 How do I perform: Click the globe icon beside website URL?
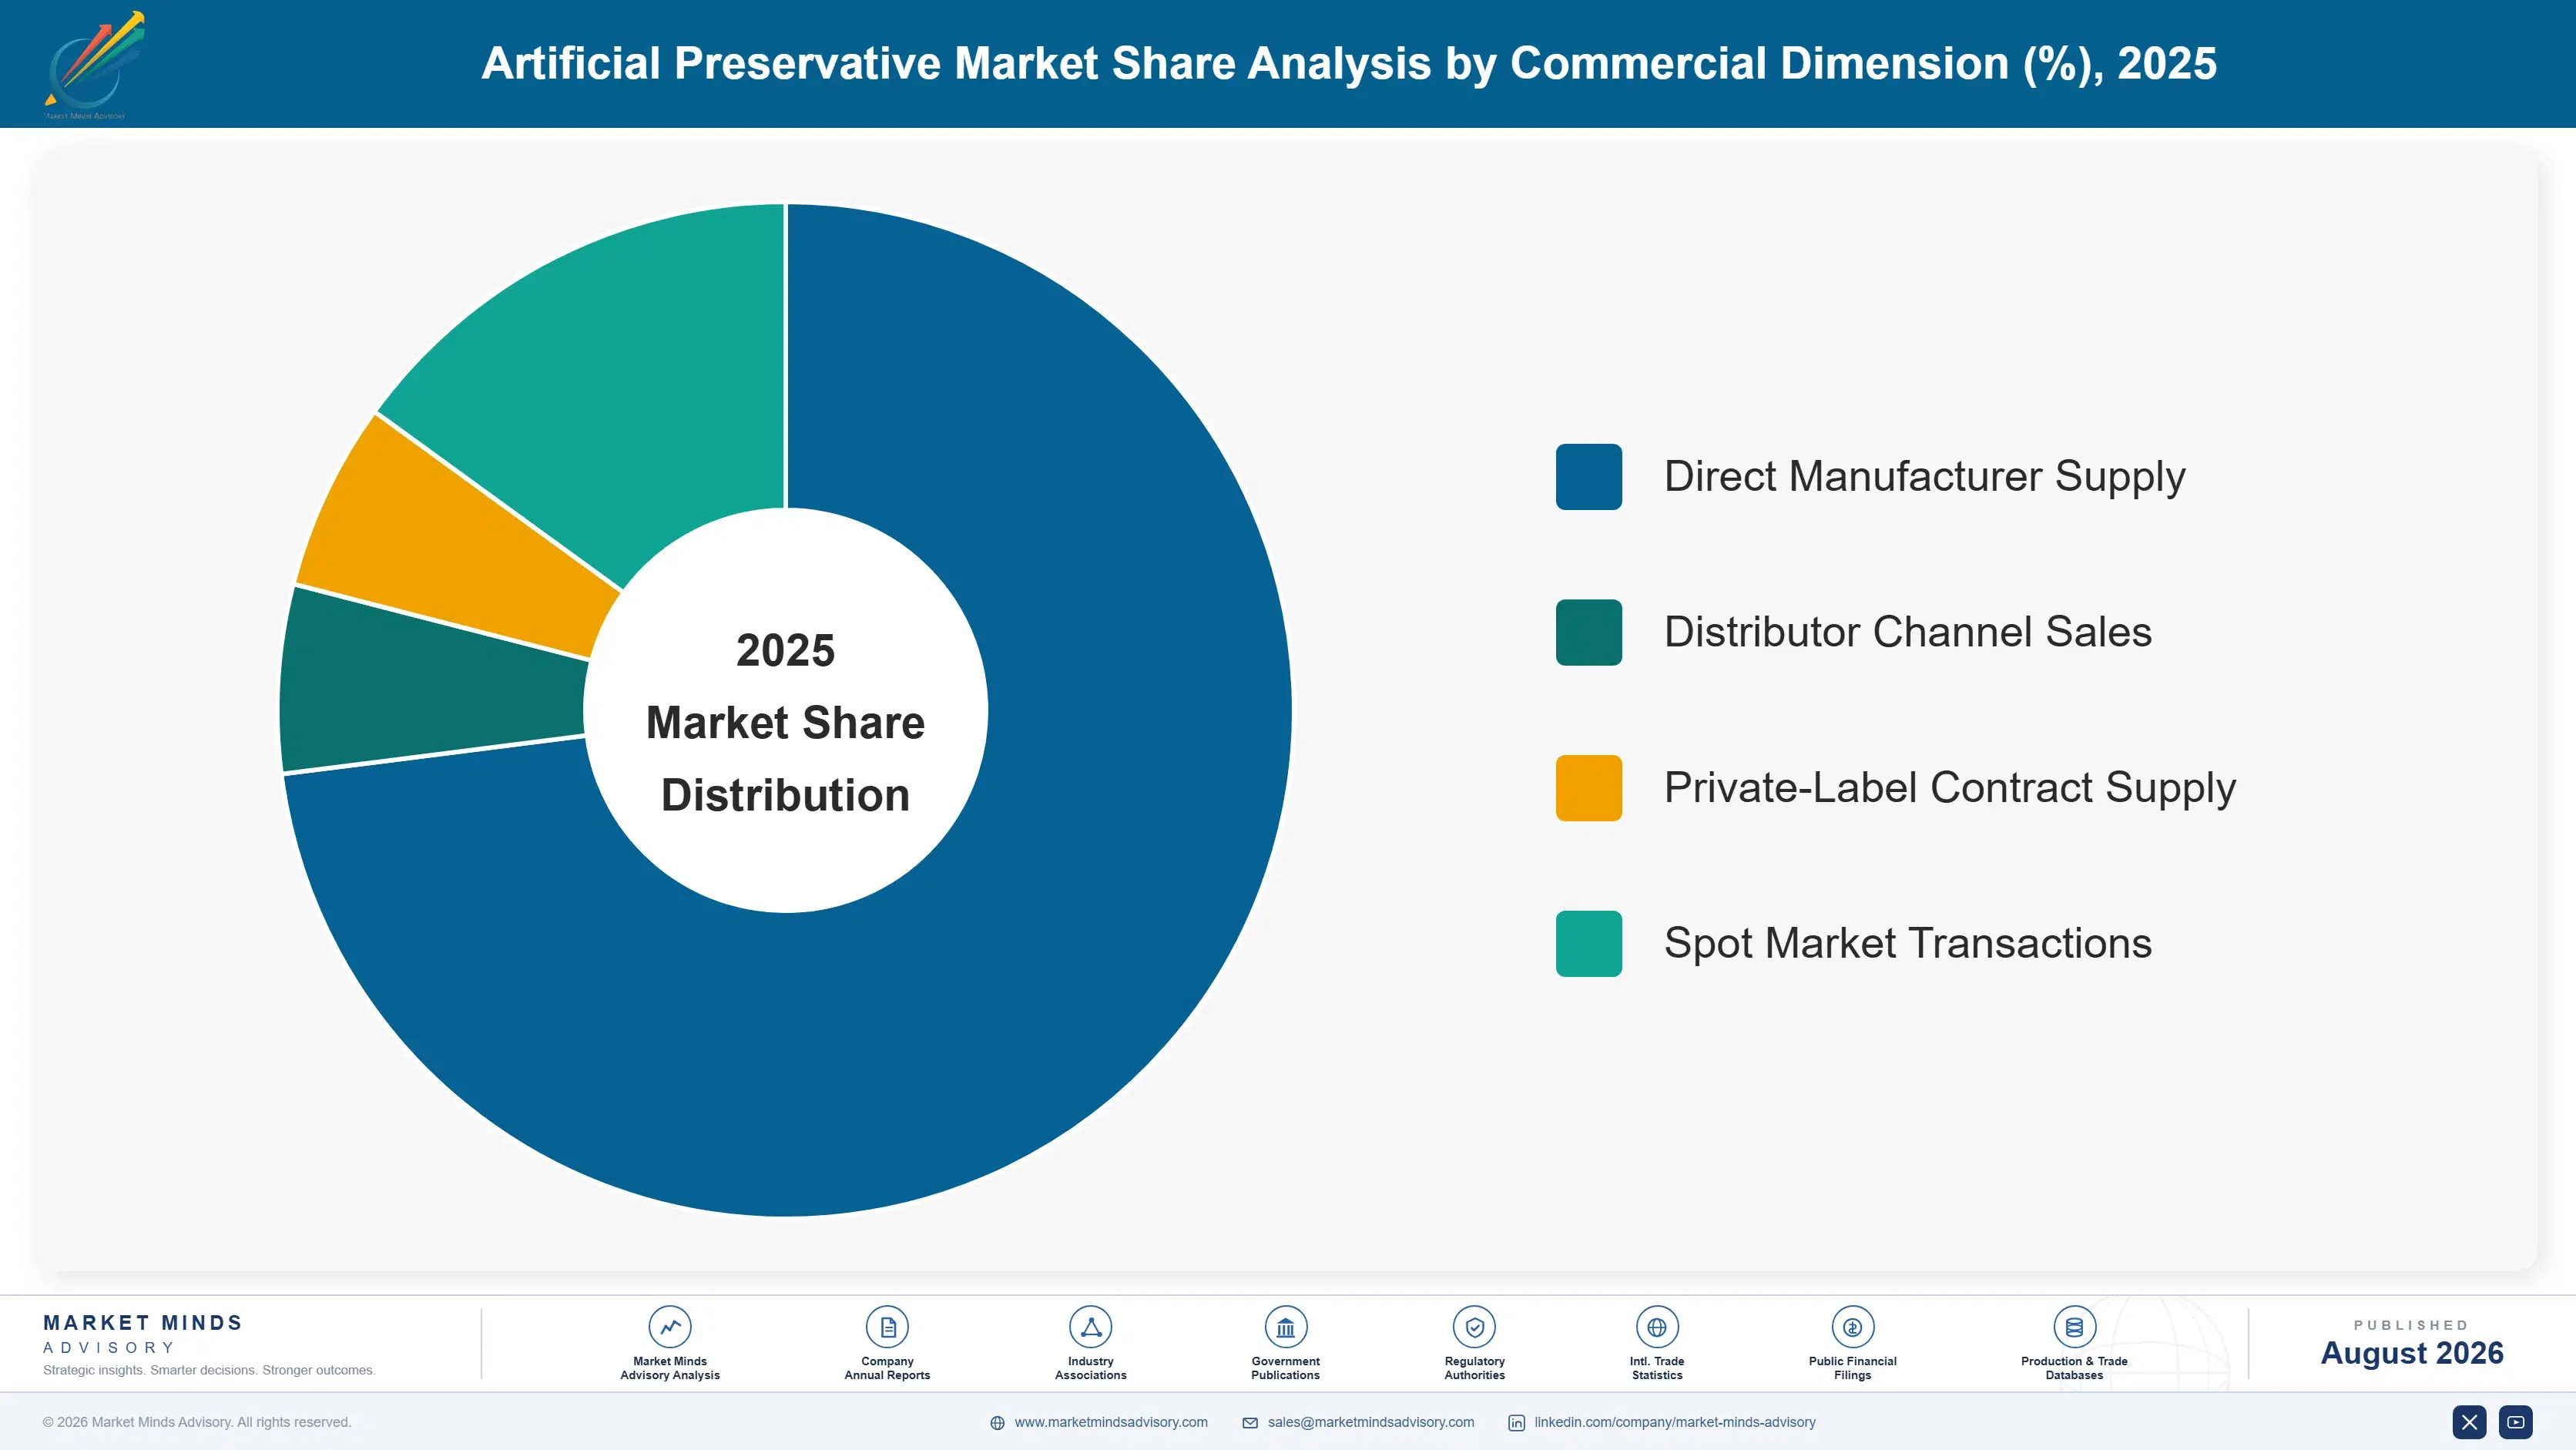tap(997, 1422)
